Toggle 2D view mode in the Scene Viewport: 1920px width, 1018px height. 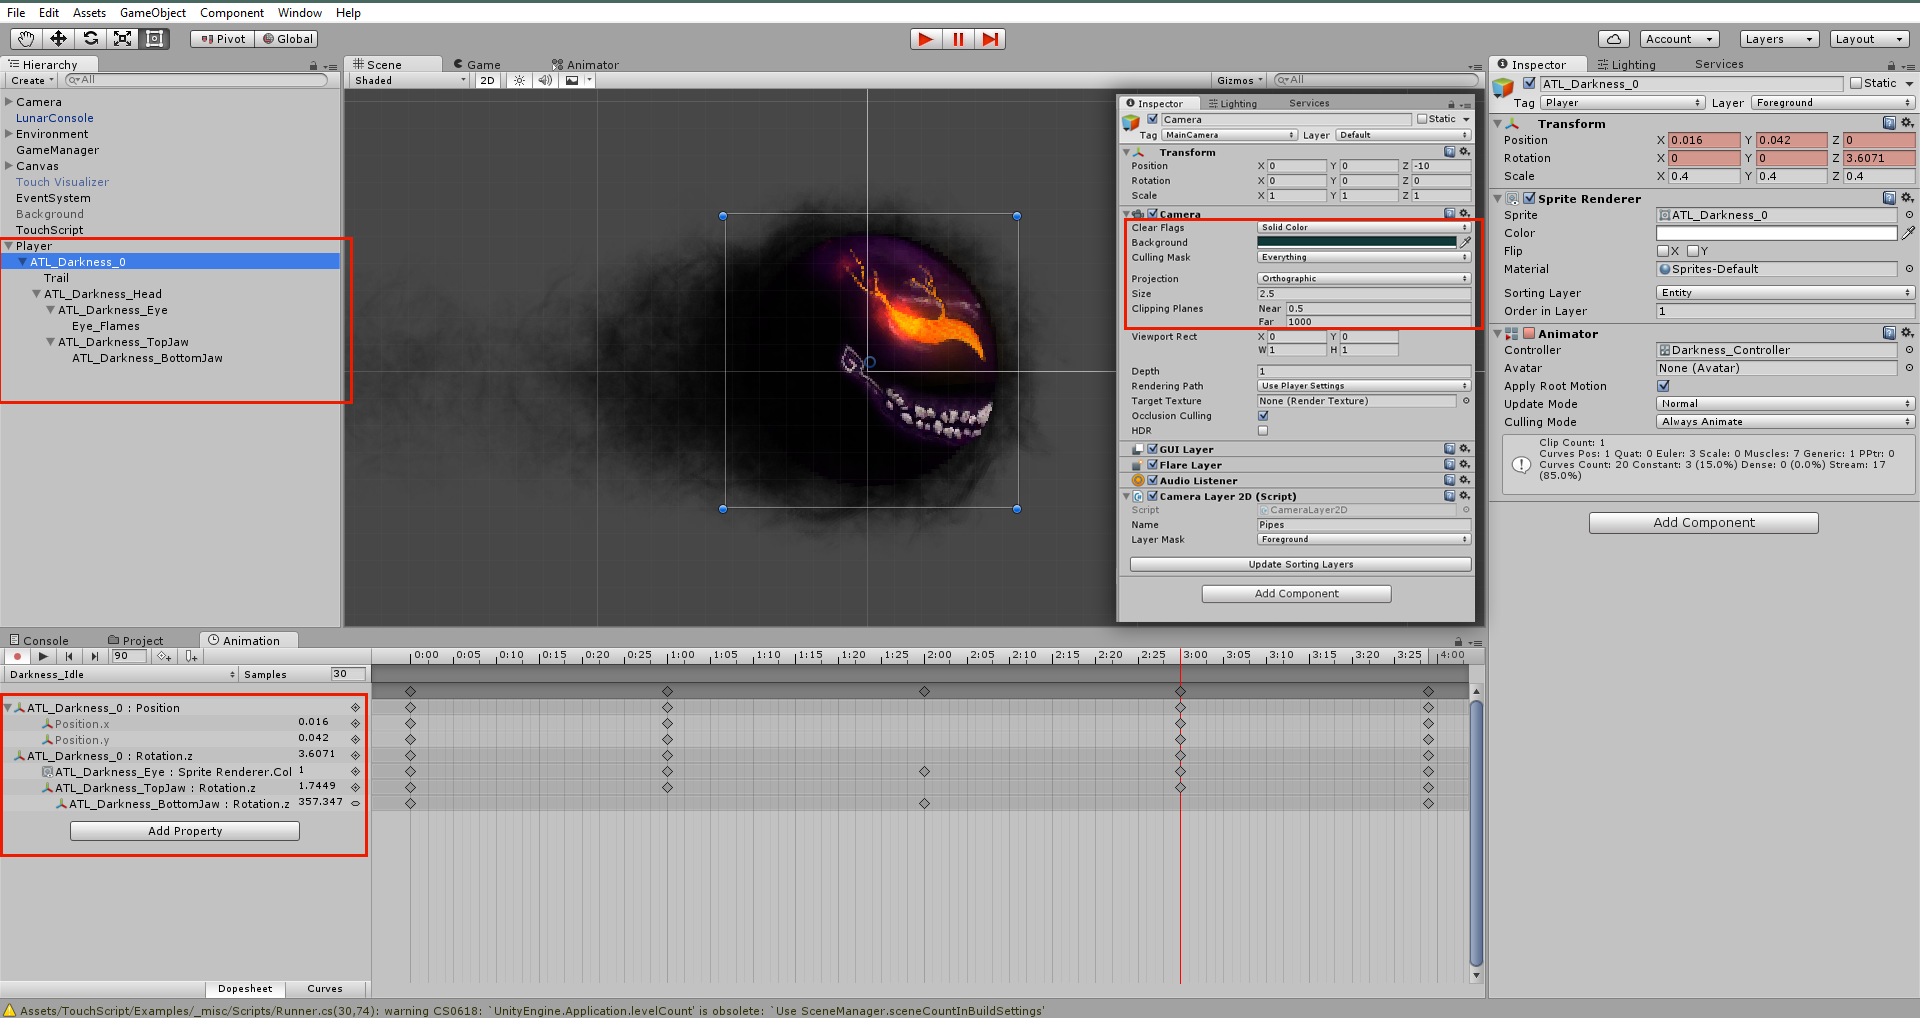[x=487, y=81]
